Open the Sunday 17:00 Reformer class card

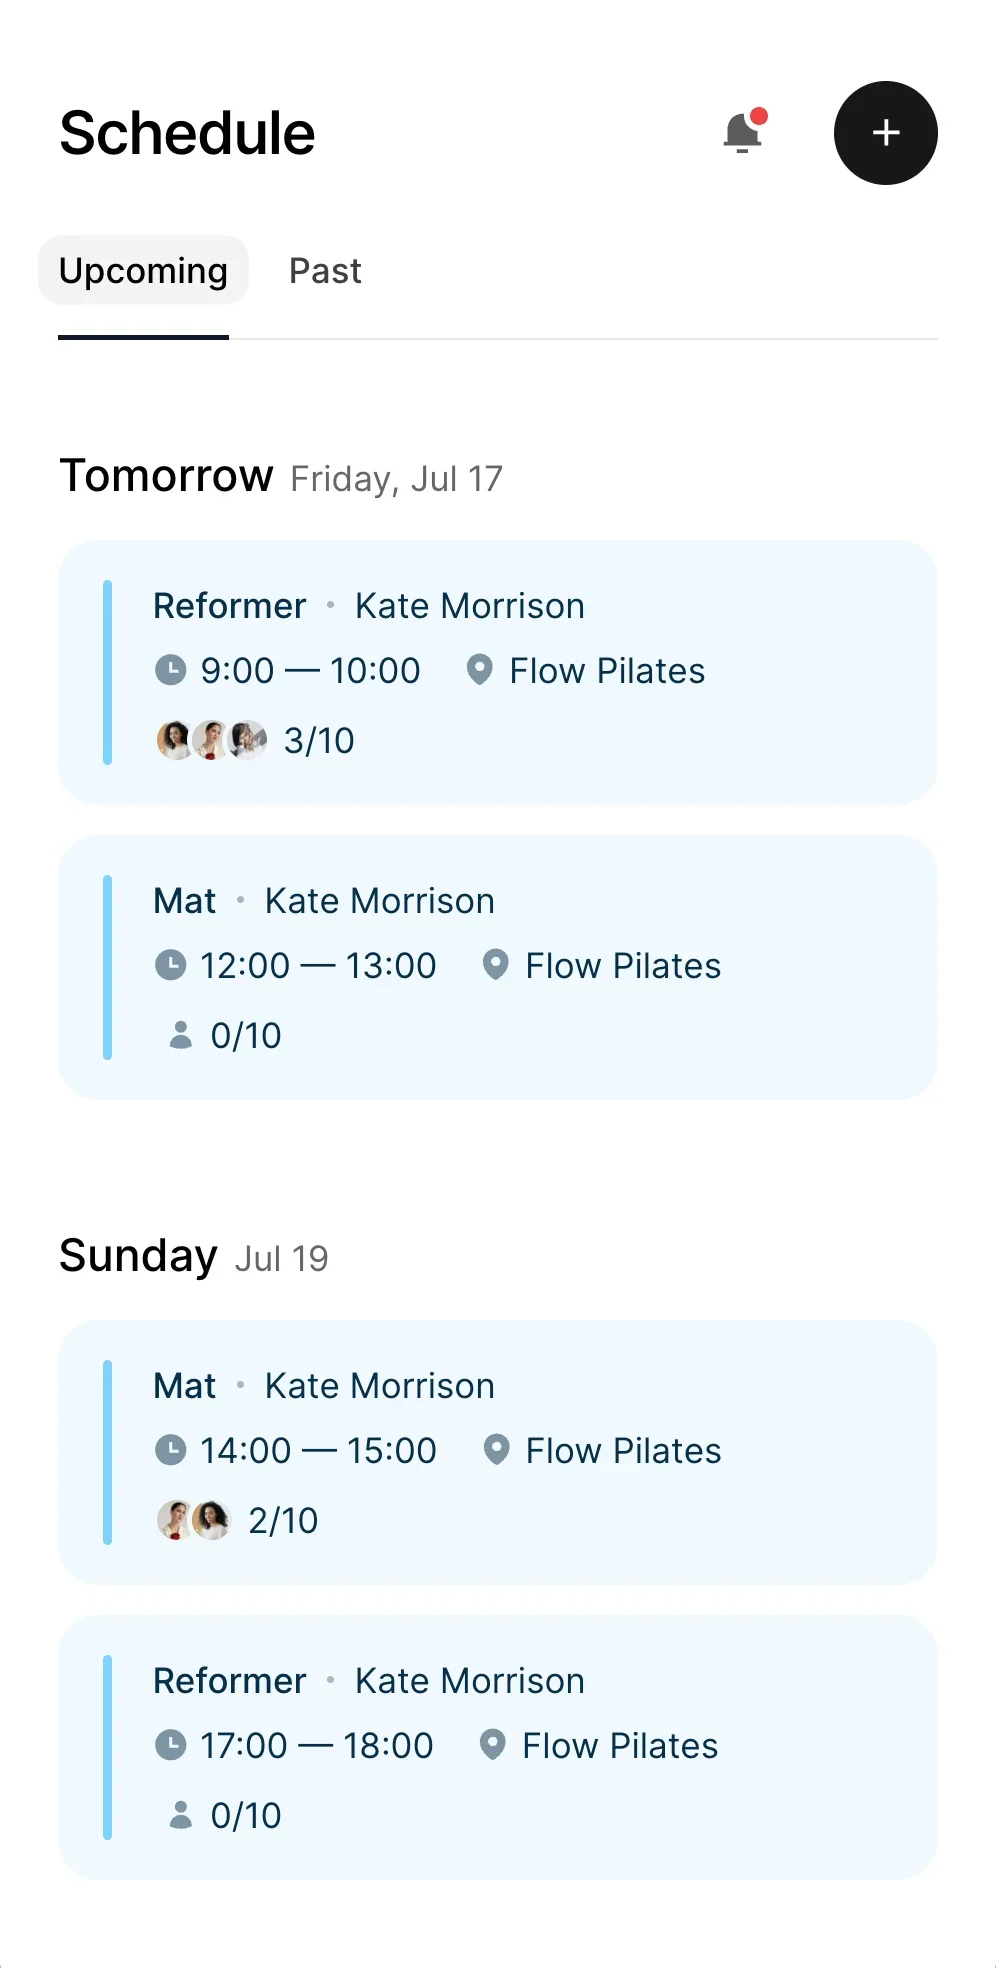click(x=498, y=1747)
